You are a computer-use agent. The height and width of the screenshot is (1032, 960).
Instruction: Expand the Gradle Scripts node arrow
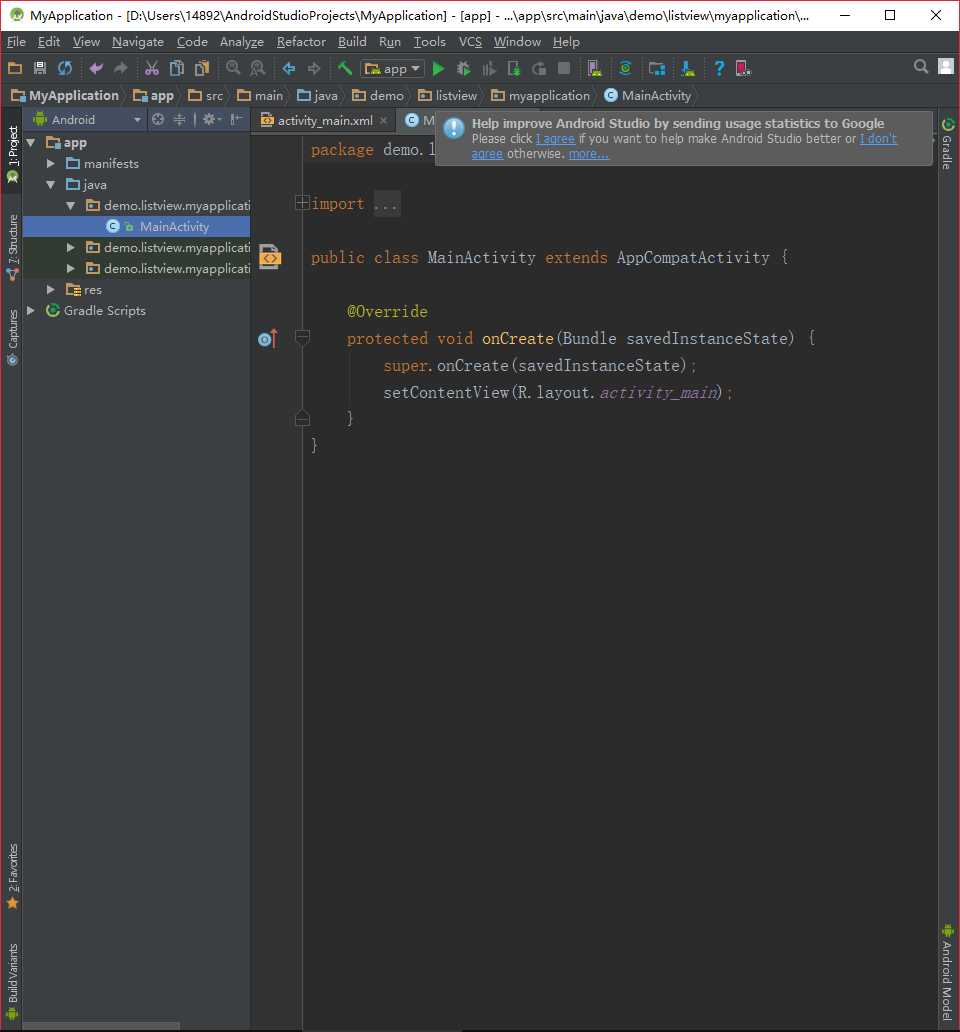(30, 311)
